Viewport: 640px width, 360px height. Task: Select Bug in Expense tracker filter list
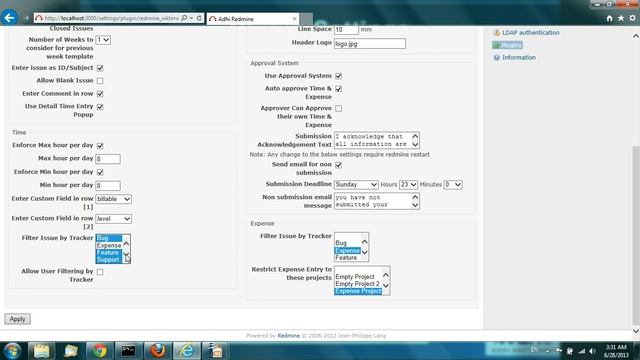[341, 243]
